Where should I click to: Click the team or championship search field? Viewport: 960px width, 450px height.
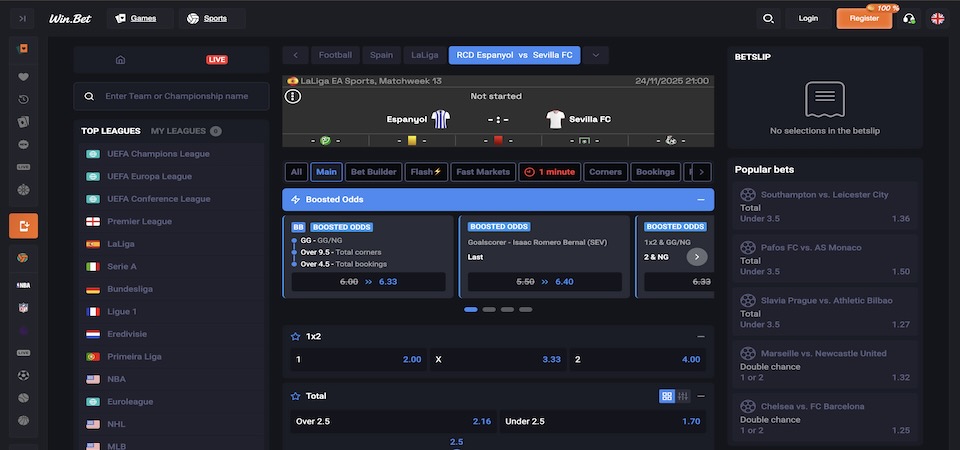[x=171, y=96]
